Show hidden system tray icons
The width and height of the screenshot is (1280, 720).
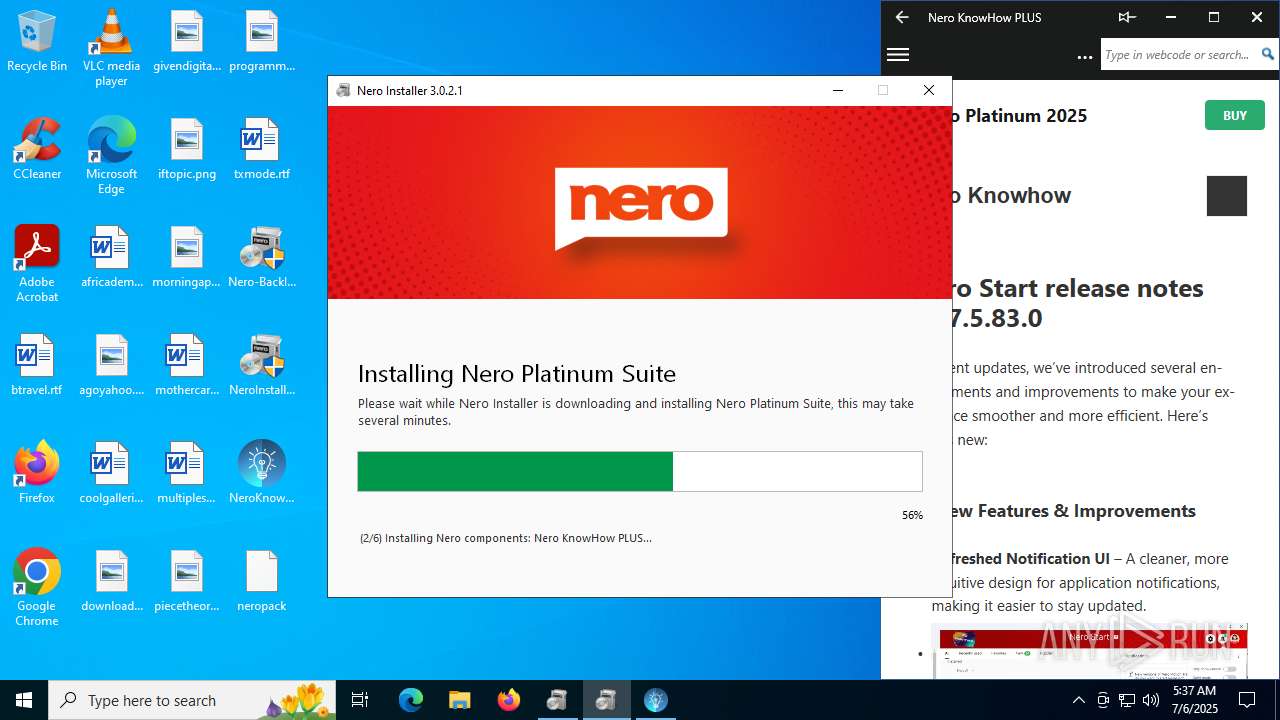(x=1078, y=700)
